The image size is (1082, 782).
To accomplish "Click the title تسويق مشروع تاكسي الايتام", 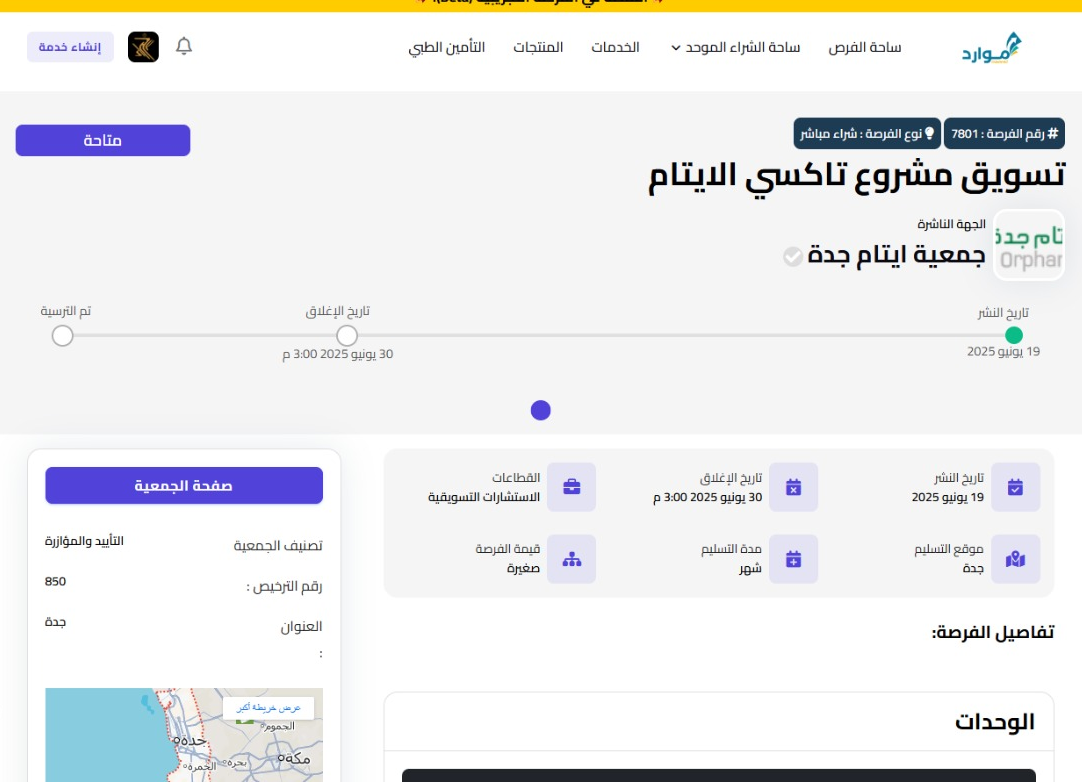I will click(x=856, y=176).
